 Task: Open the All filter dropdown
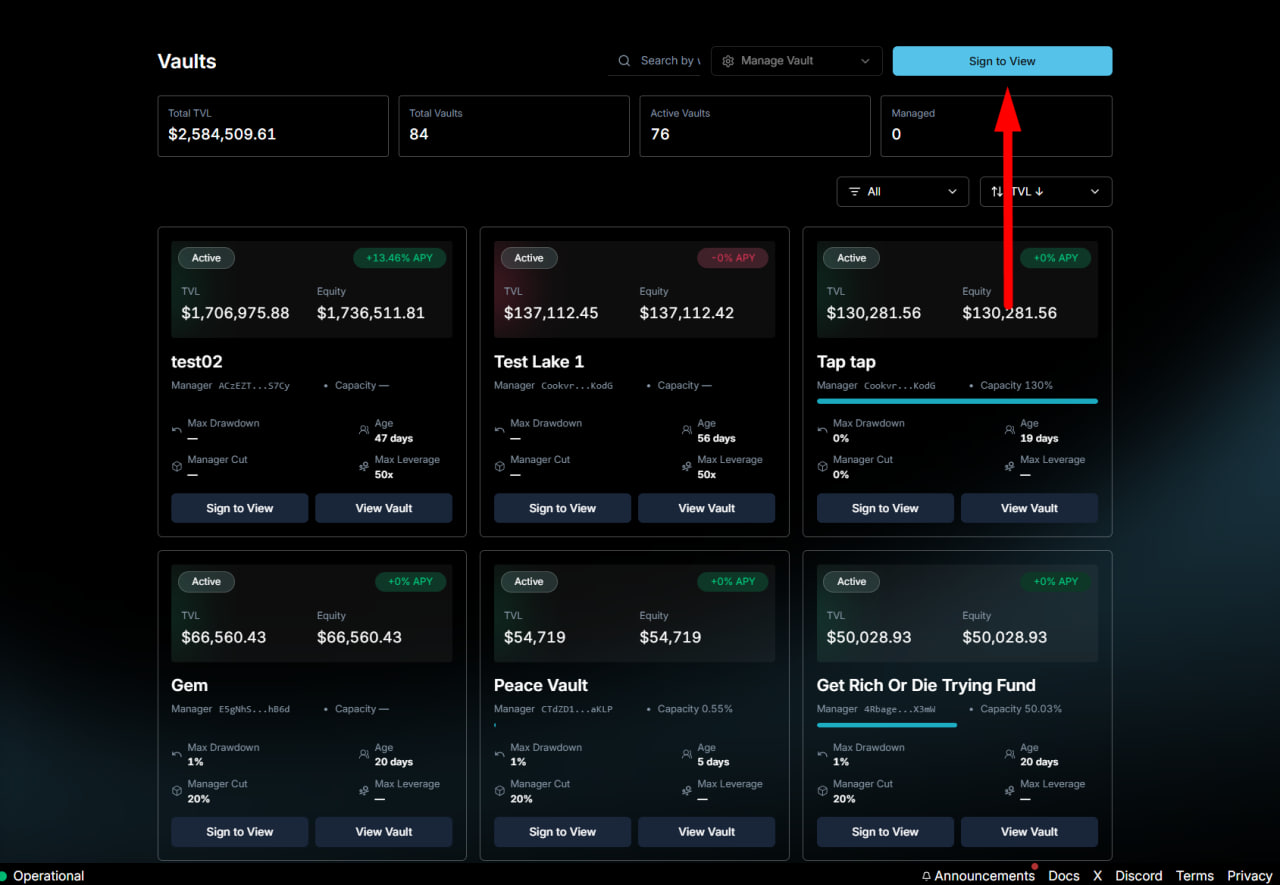tap(903, 192)
